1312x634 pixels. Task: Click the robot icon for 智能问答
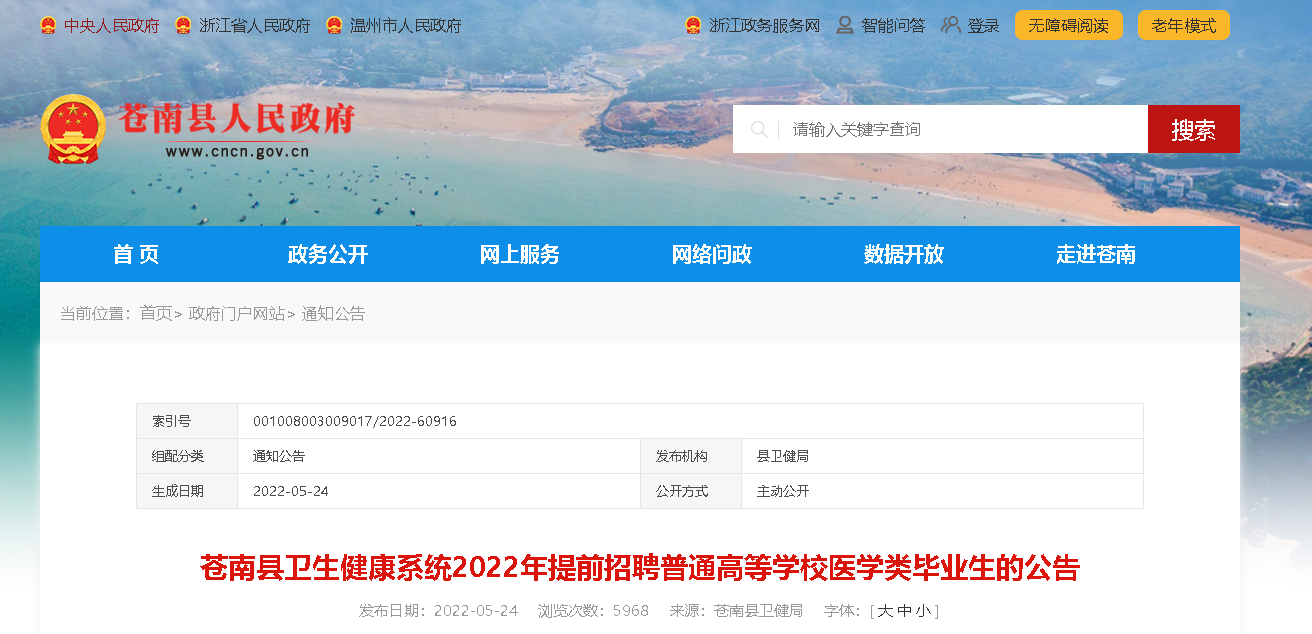point(845,25)
